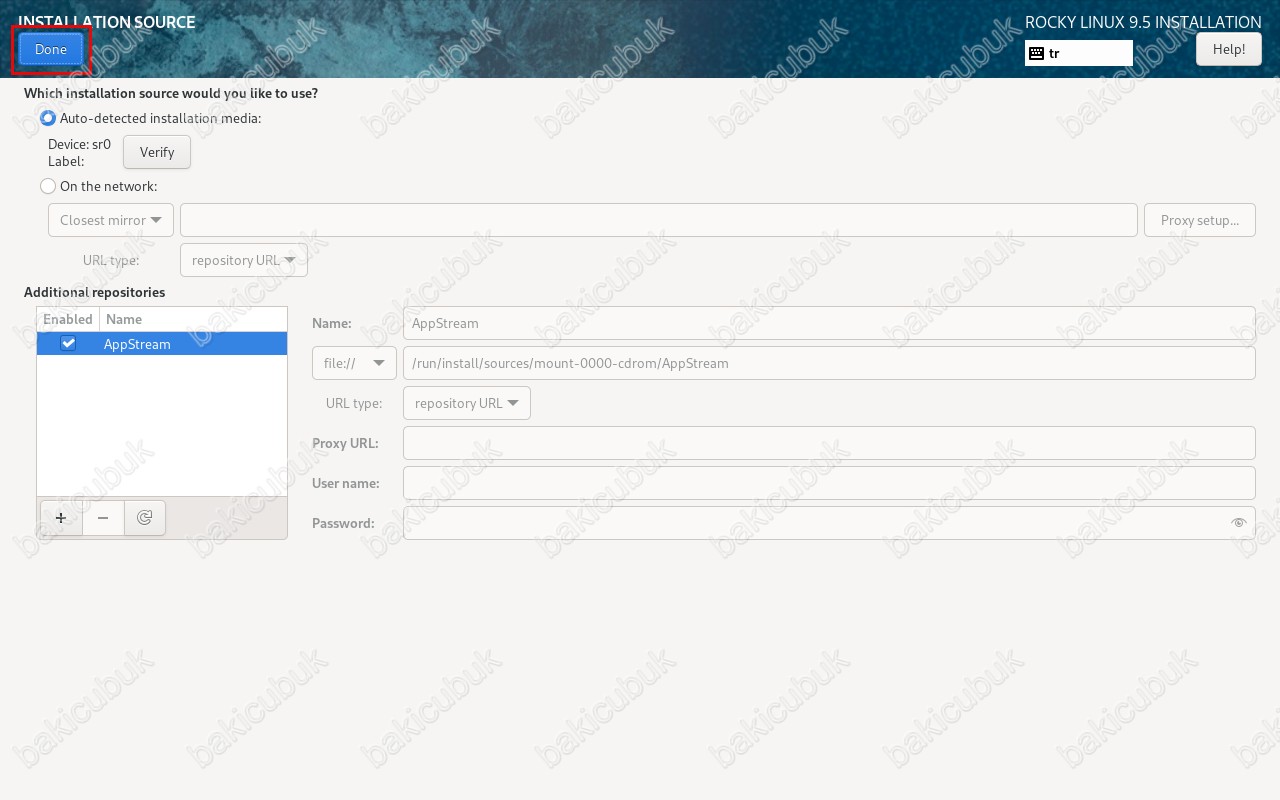Select the AppStream repository row

click(x=162, y=343)
